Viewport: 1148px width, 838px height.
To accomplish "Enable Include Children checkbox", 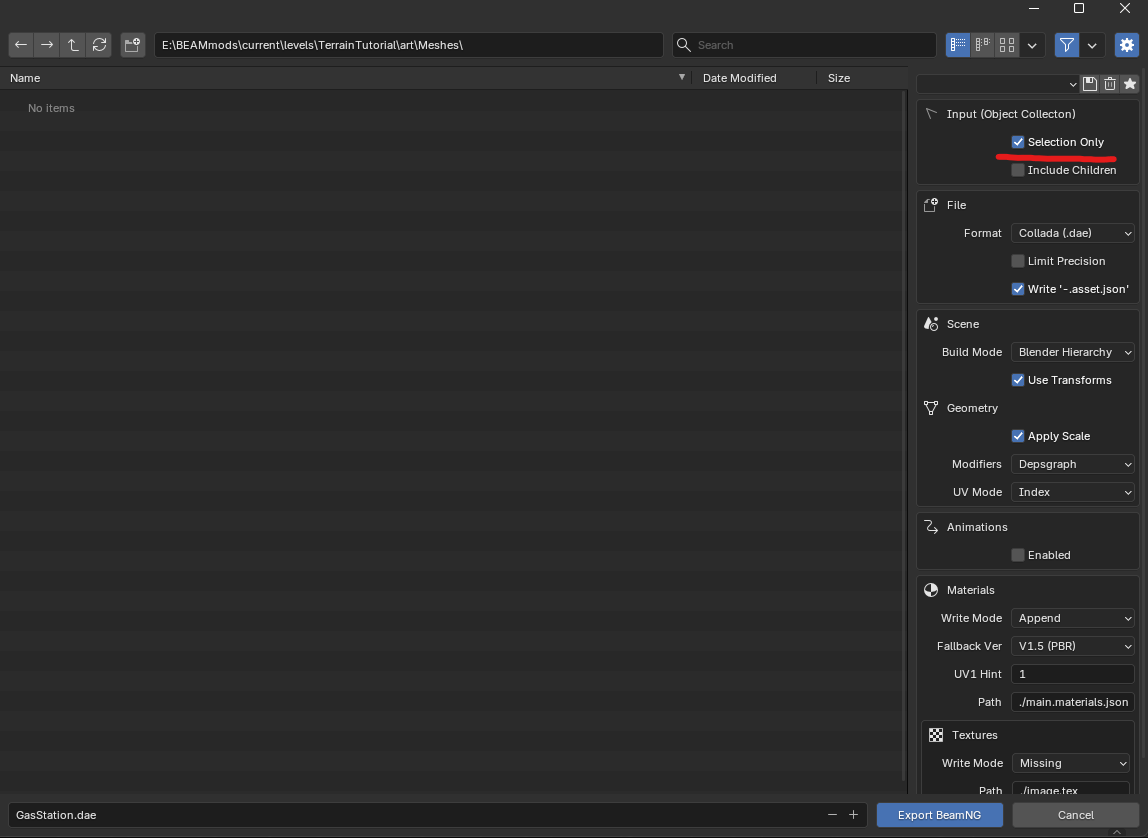I will pos(1018,170).
